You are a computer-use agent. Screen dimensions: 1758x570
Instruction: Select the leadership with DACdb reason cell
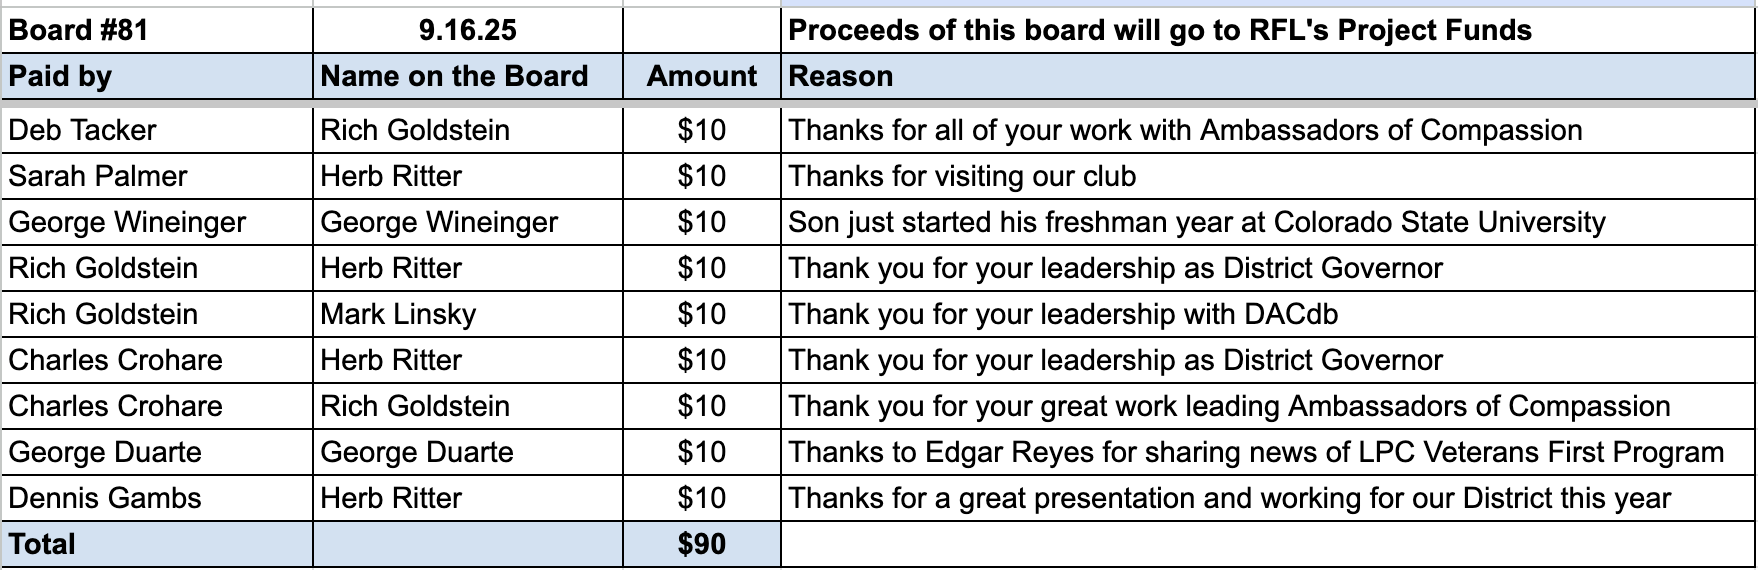pyautogui.click(x=1268, y=314)
